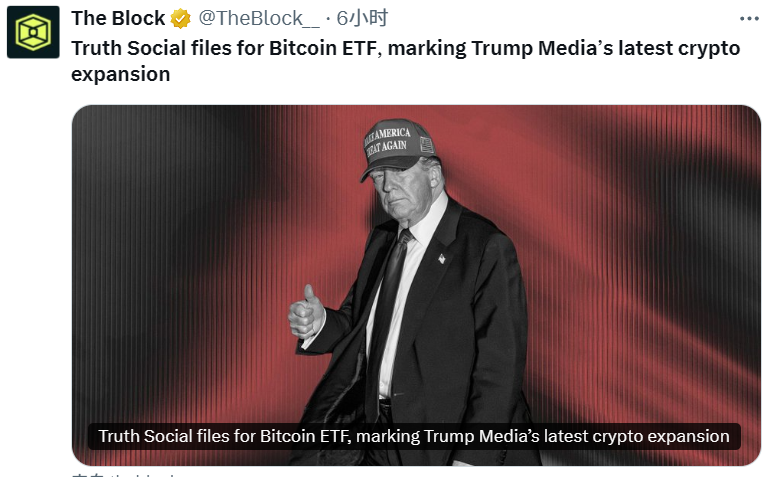Click the gold verified badge next to The Block
769x477 pixels.
pyautogui.click(x=180, y=19)
